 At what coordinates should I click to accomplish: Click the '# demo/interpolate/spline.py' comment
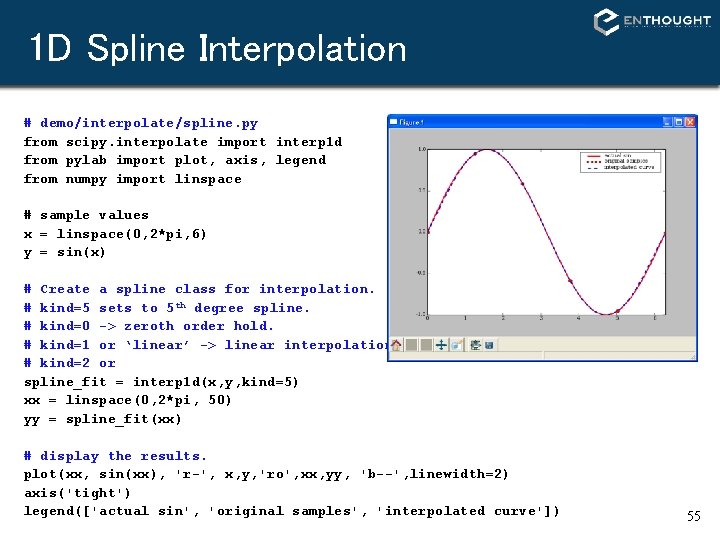pyautogui.click(x=141, y=123)
